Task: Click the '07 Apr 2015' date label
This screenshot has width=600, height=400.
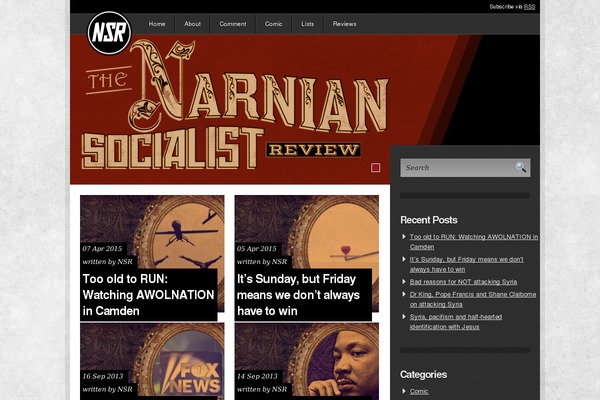Action: pyautogui.click(x=102, y=249)
